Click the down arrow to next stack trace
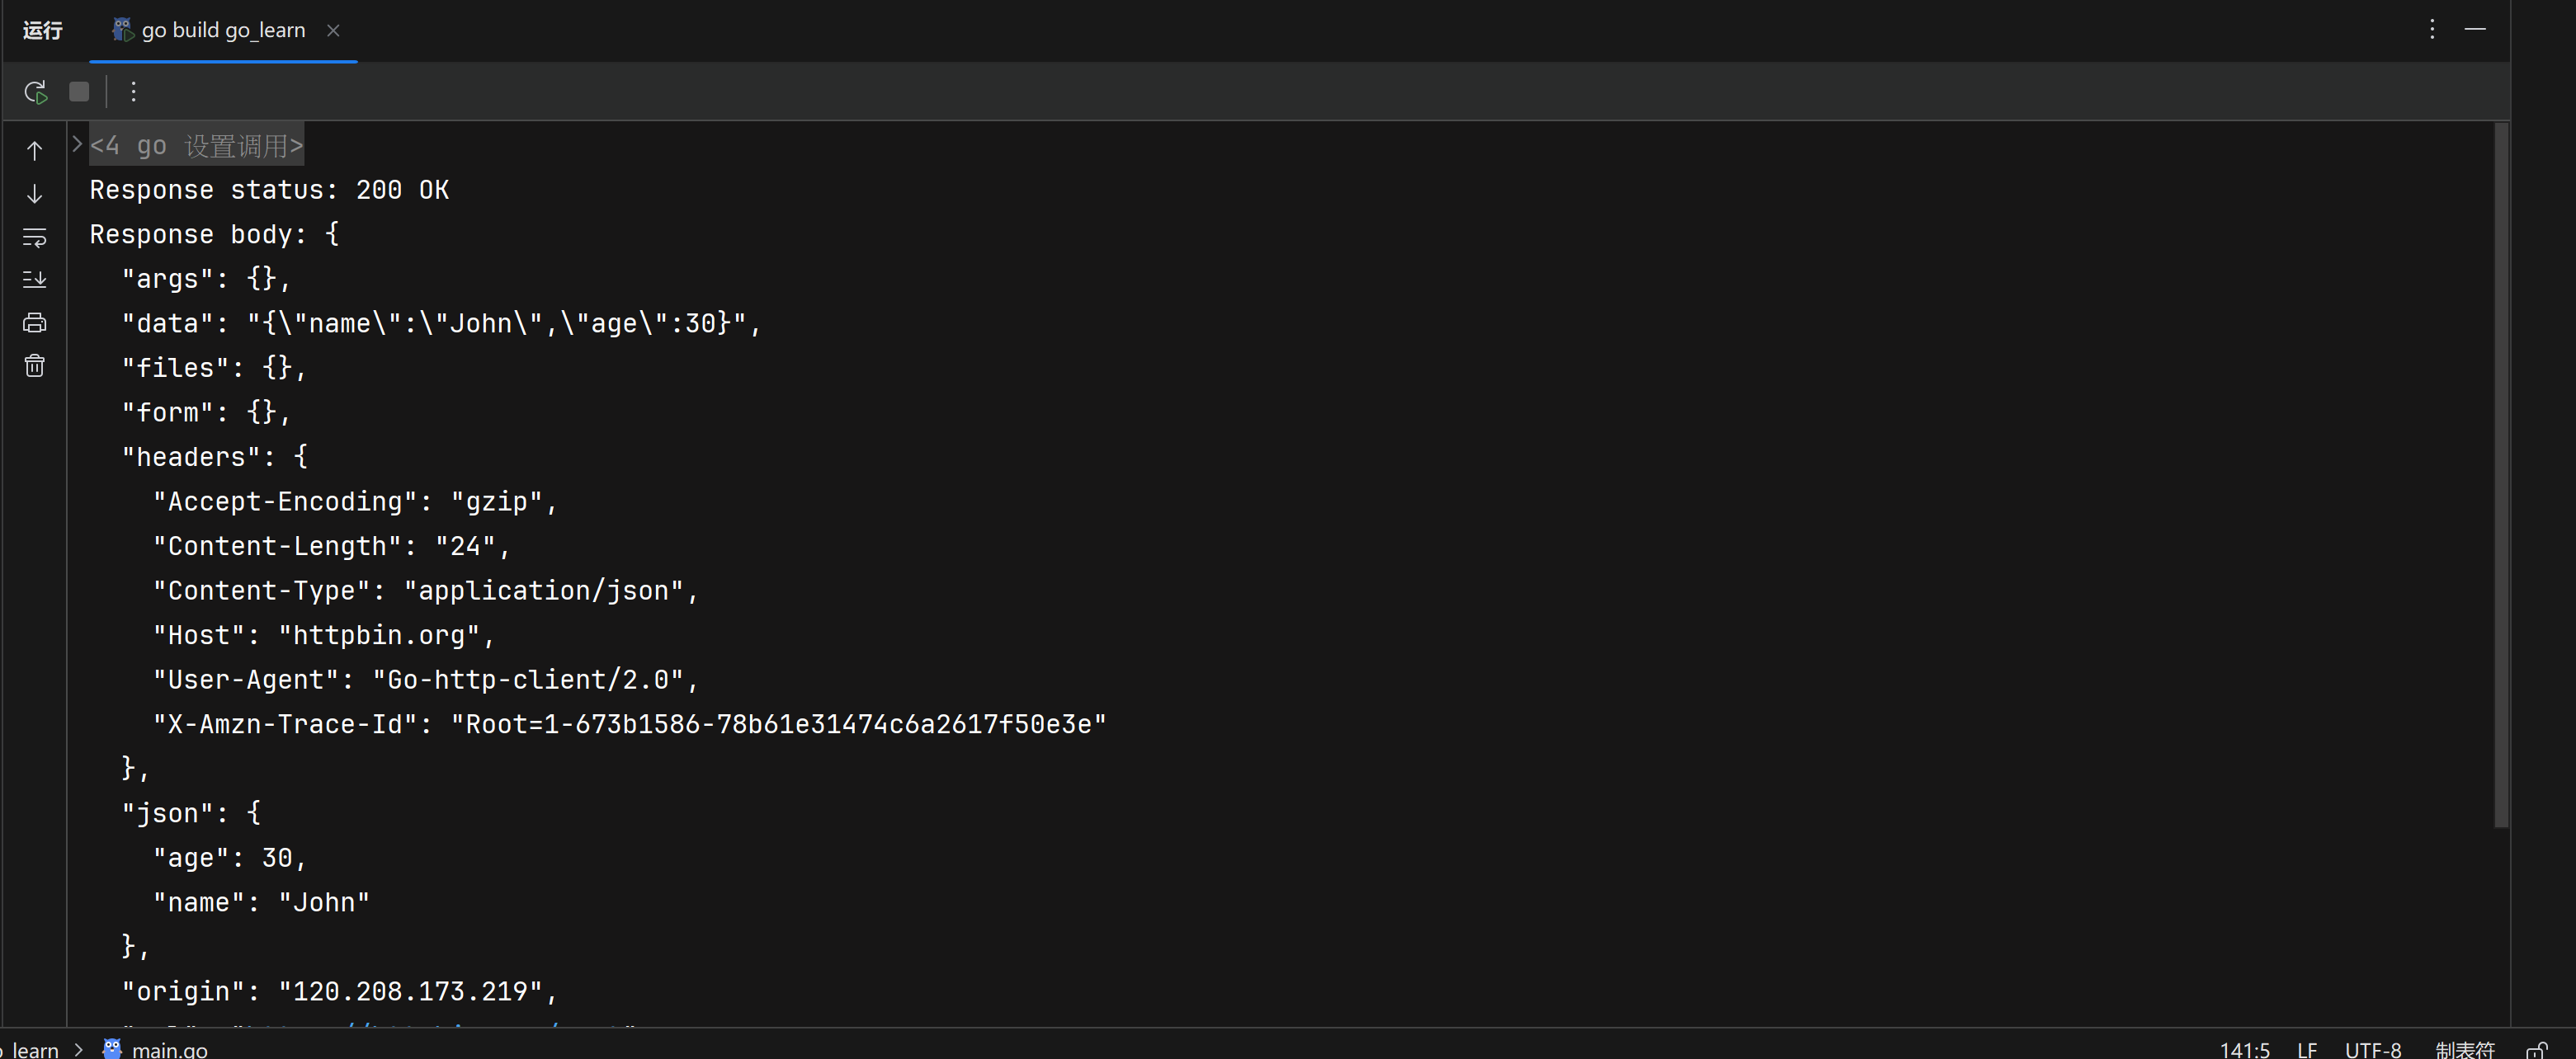This screenshot has height=1059, width=2576. tap(35, 194)
